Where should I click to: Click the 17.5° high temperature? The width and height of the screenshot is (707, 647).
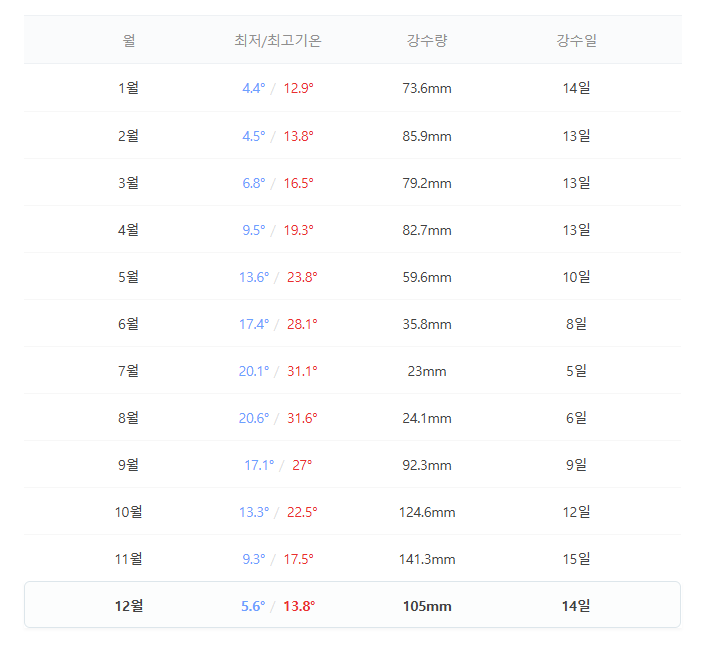point(298,559)
